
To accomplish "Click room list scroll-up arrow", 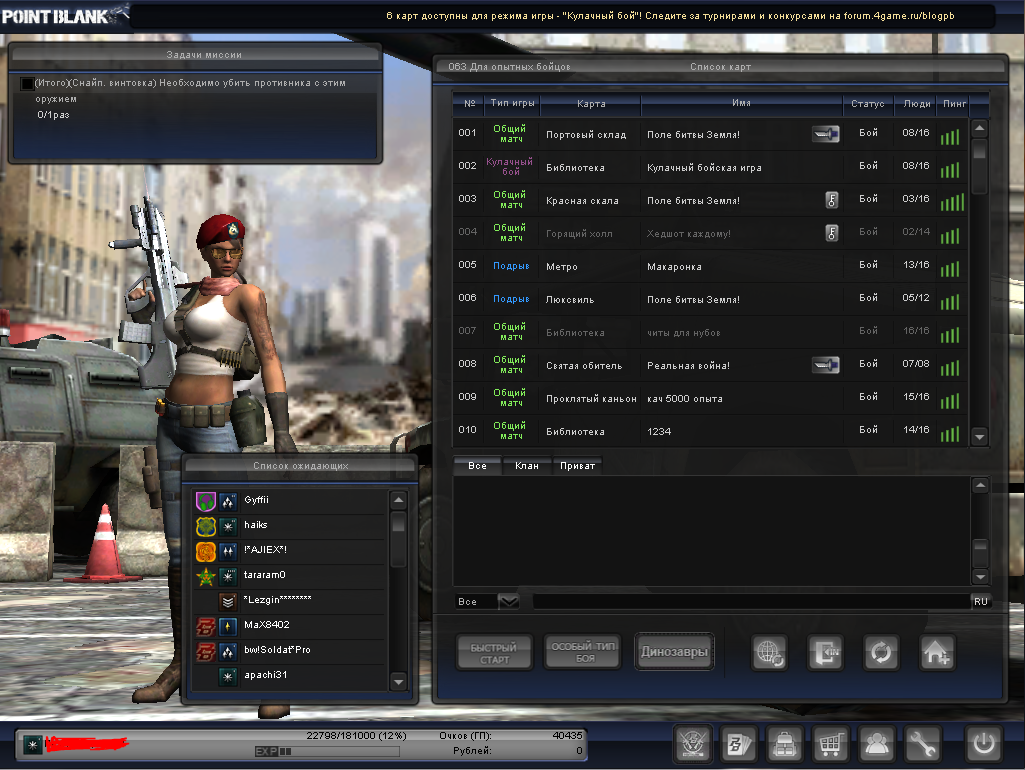I will (x=979, y=128).
